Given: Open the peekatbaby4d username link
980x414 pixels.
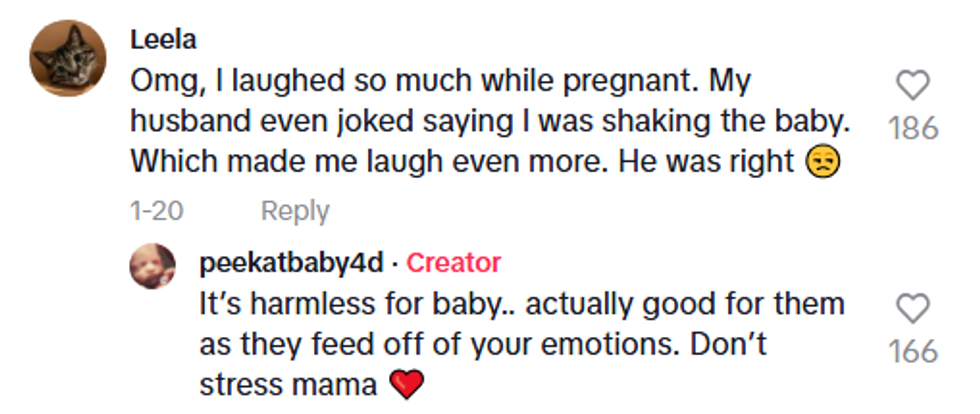Looking at the screenshot, I should point(291,263).
